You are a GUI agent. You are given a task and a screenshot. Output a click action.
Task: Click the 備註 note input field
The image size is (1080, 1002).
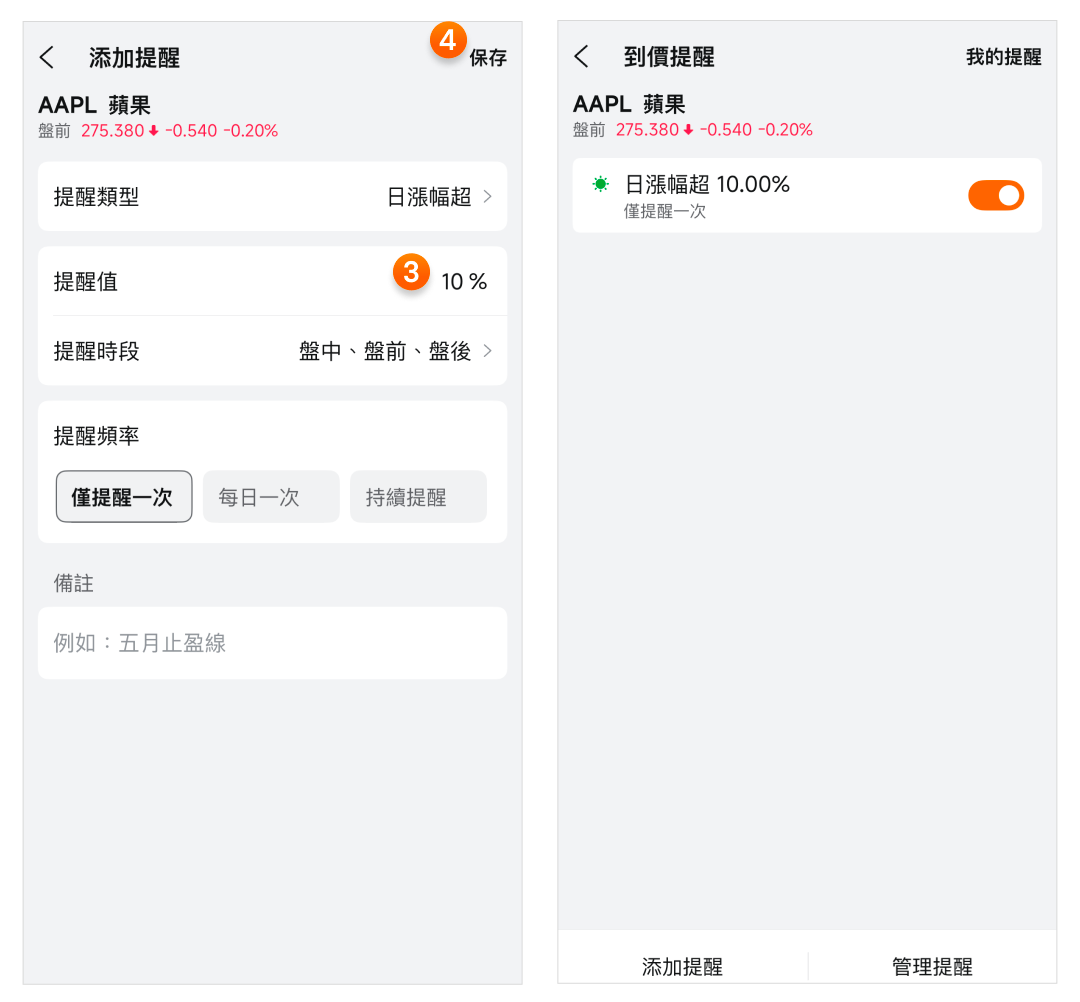coord(272,643)
